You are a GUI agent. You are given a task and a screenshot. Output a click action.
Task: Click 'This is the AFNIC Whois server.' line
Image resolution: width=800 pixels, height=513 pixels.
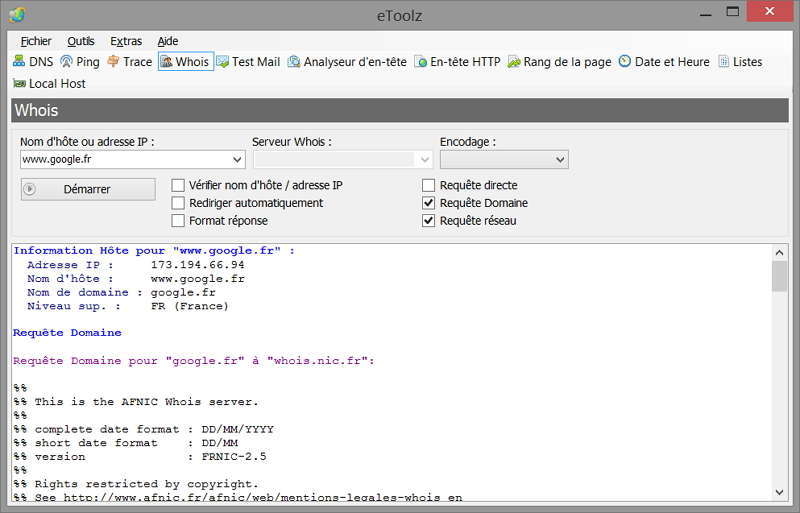click(147, 402)
